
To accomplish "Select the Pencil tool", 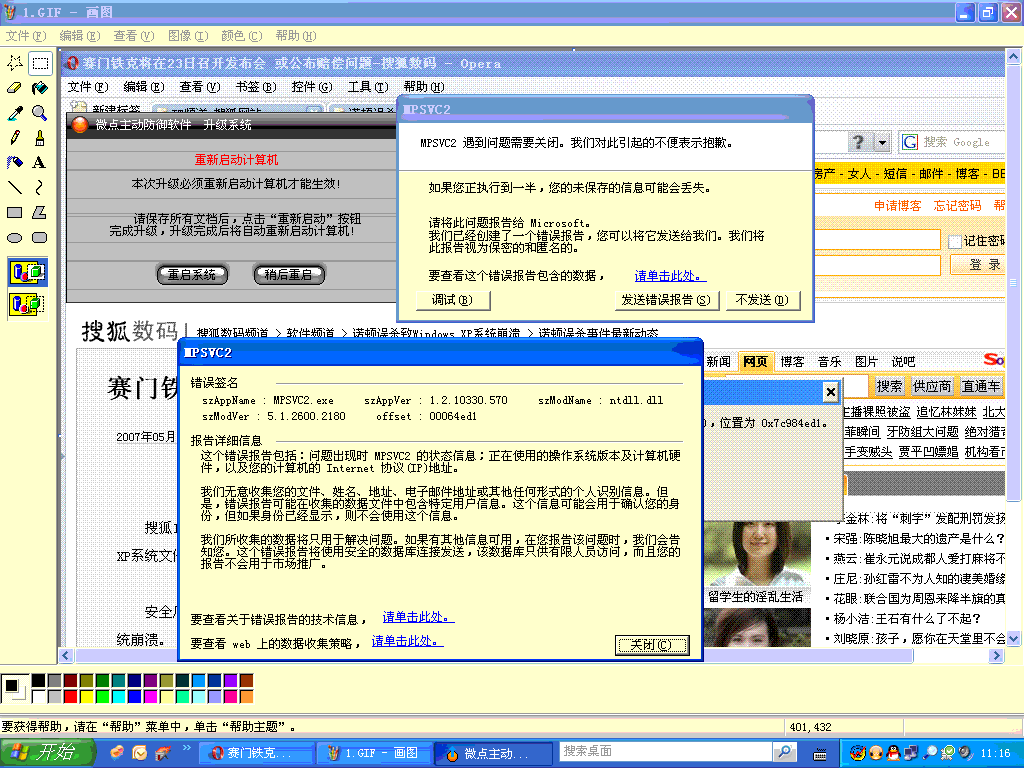I will pos(15,138).
